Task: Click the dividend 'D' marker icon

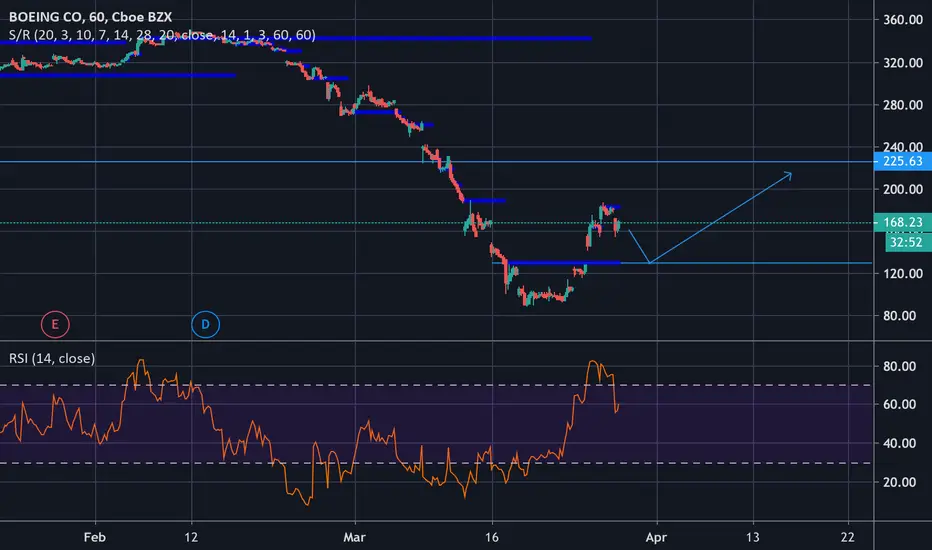Action: click(206, 325)
